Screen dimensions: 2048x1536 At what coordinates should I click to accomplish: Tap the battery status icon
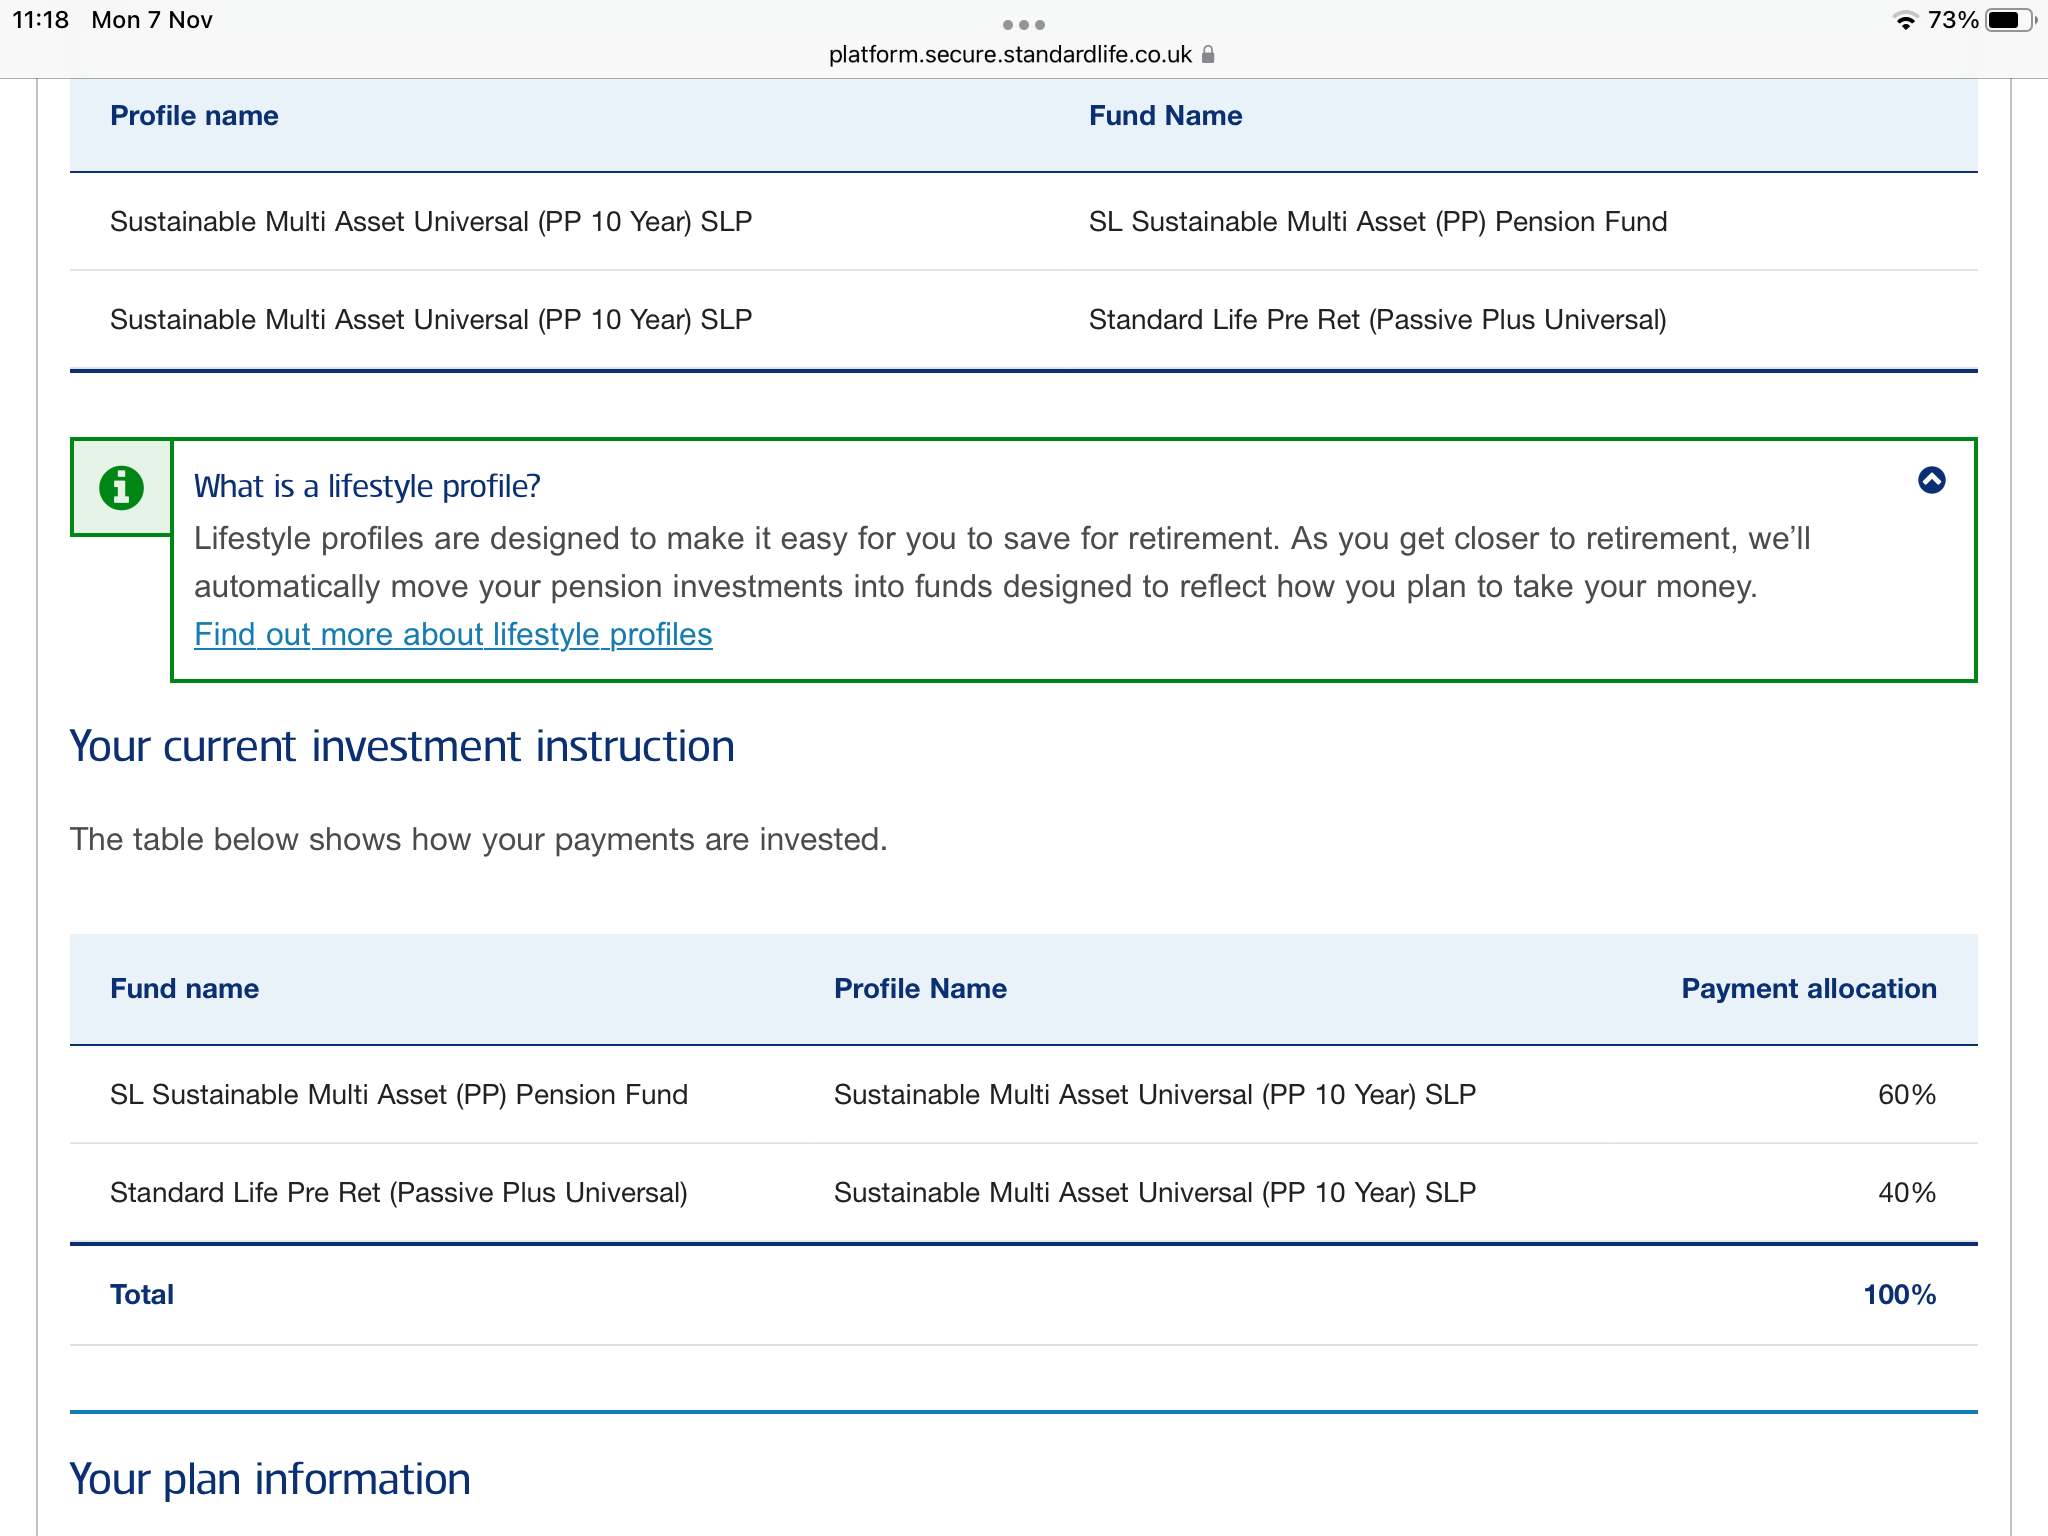pyautogui.click(x=2009, y=21)
